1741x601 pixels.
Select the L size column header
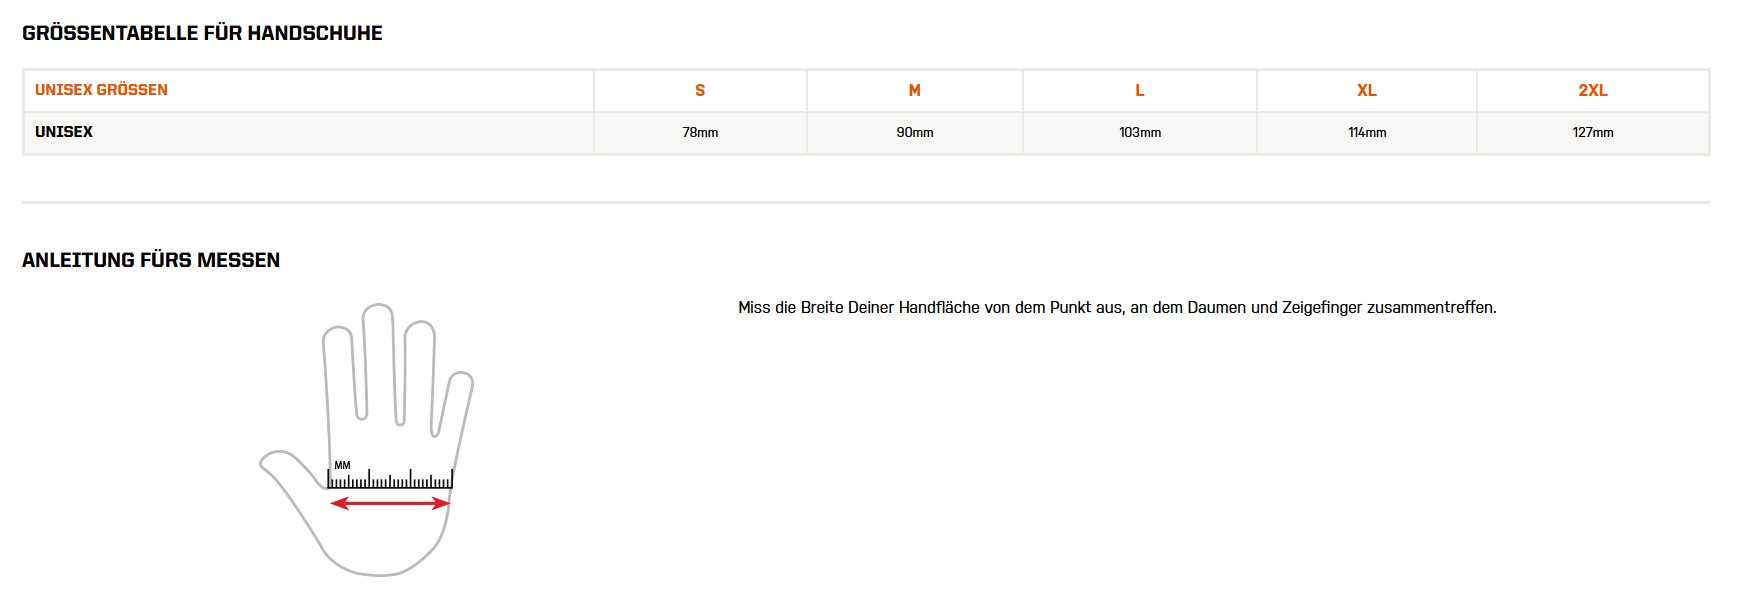1139,90
